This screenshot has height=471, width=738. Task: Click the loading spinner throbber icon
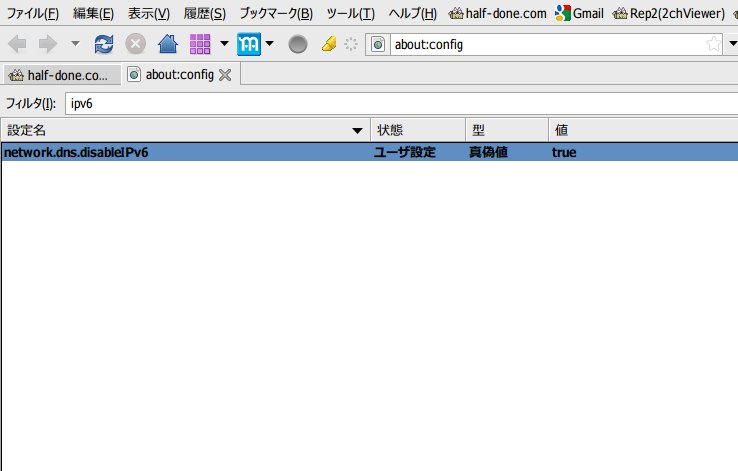351,44
